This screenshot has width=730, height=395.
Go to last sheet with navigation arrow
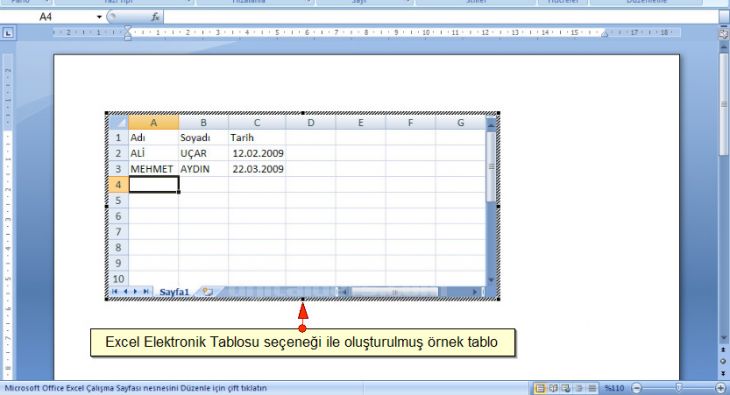point(146,292)
